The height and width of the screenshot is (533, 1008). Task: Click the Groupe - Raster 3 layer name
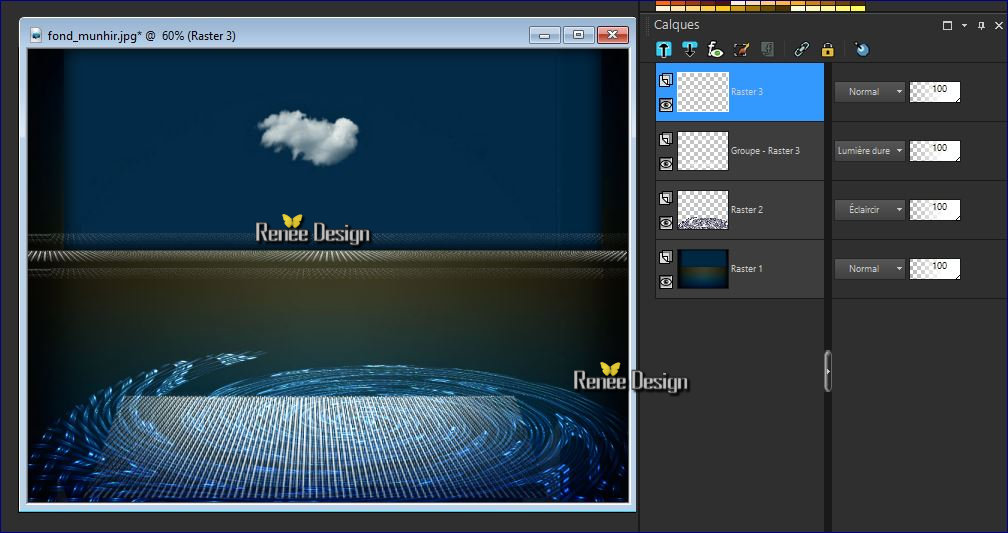click(x=765, y=151)
